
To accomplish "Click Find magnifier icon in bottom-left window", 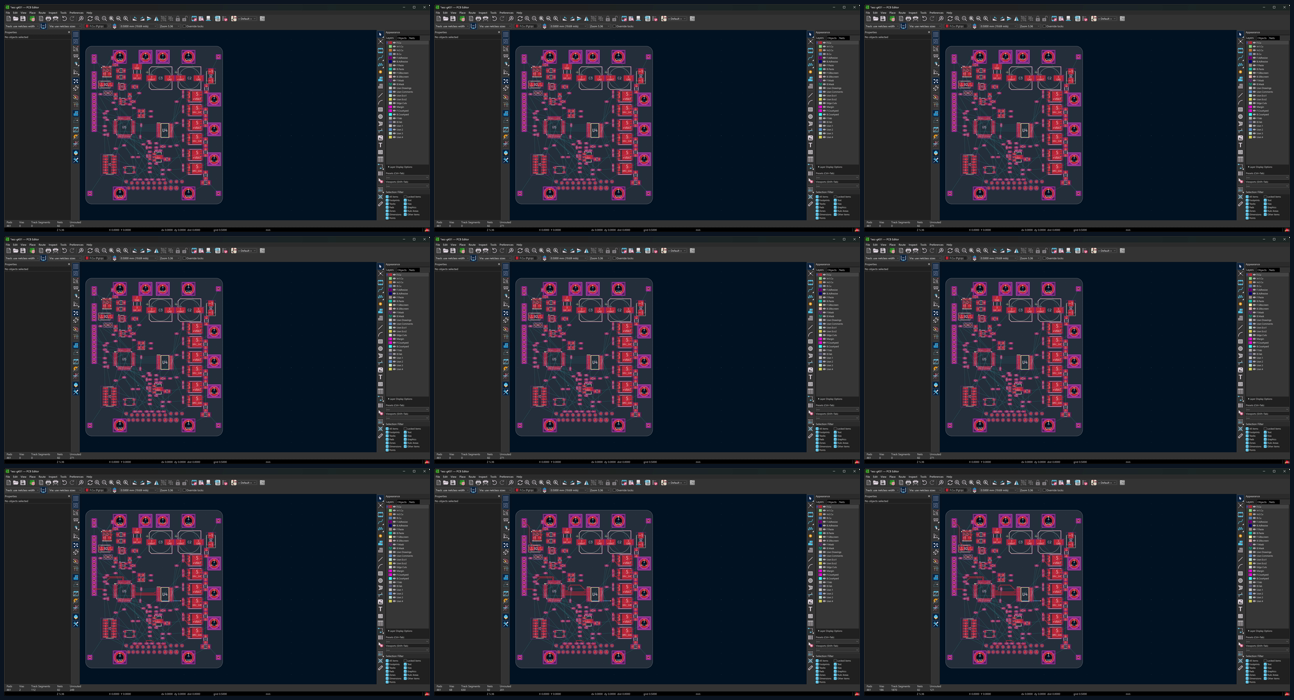I will 81,482.
